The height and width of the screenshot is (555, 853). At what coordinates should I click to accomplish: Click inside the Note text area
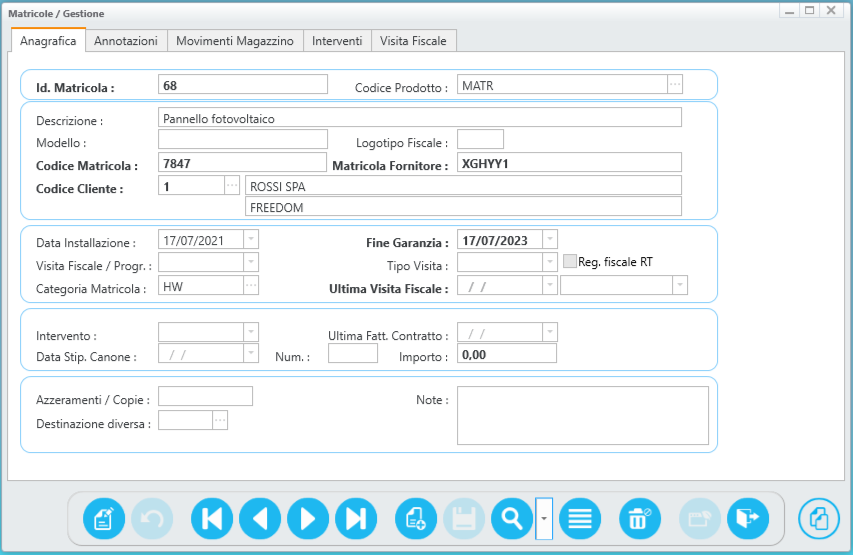pos(582,414)
